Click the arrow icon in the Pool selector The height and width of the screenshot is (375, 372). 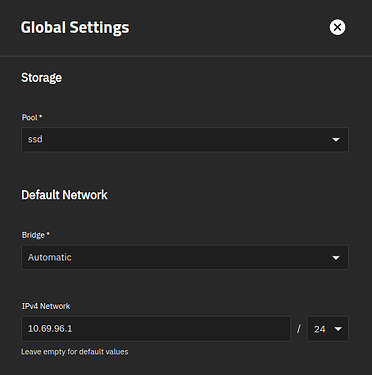(x=336, y=140)
